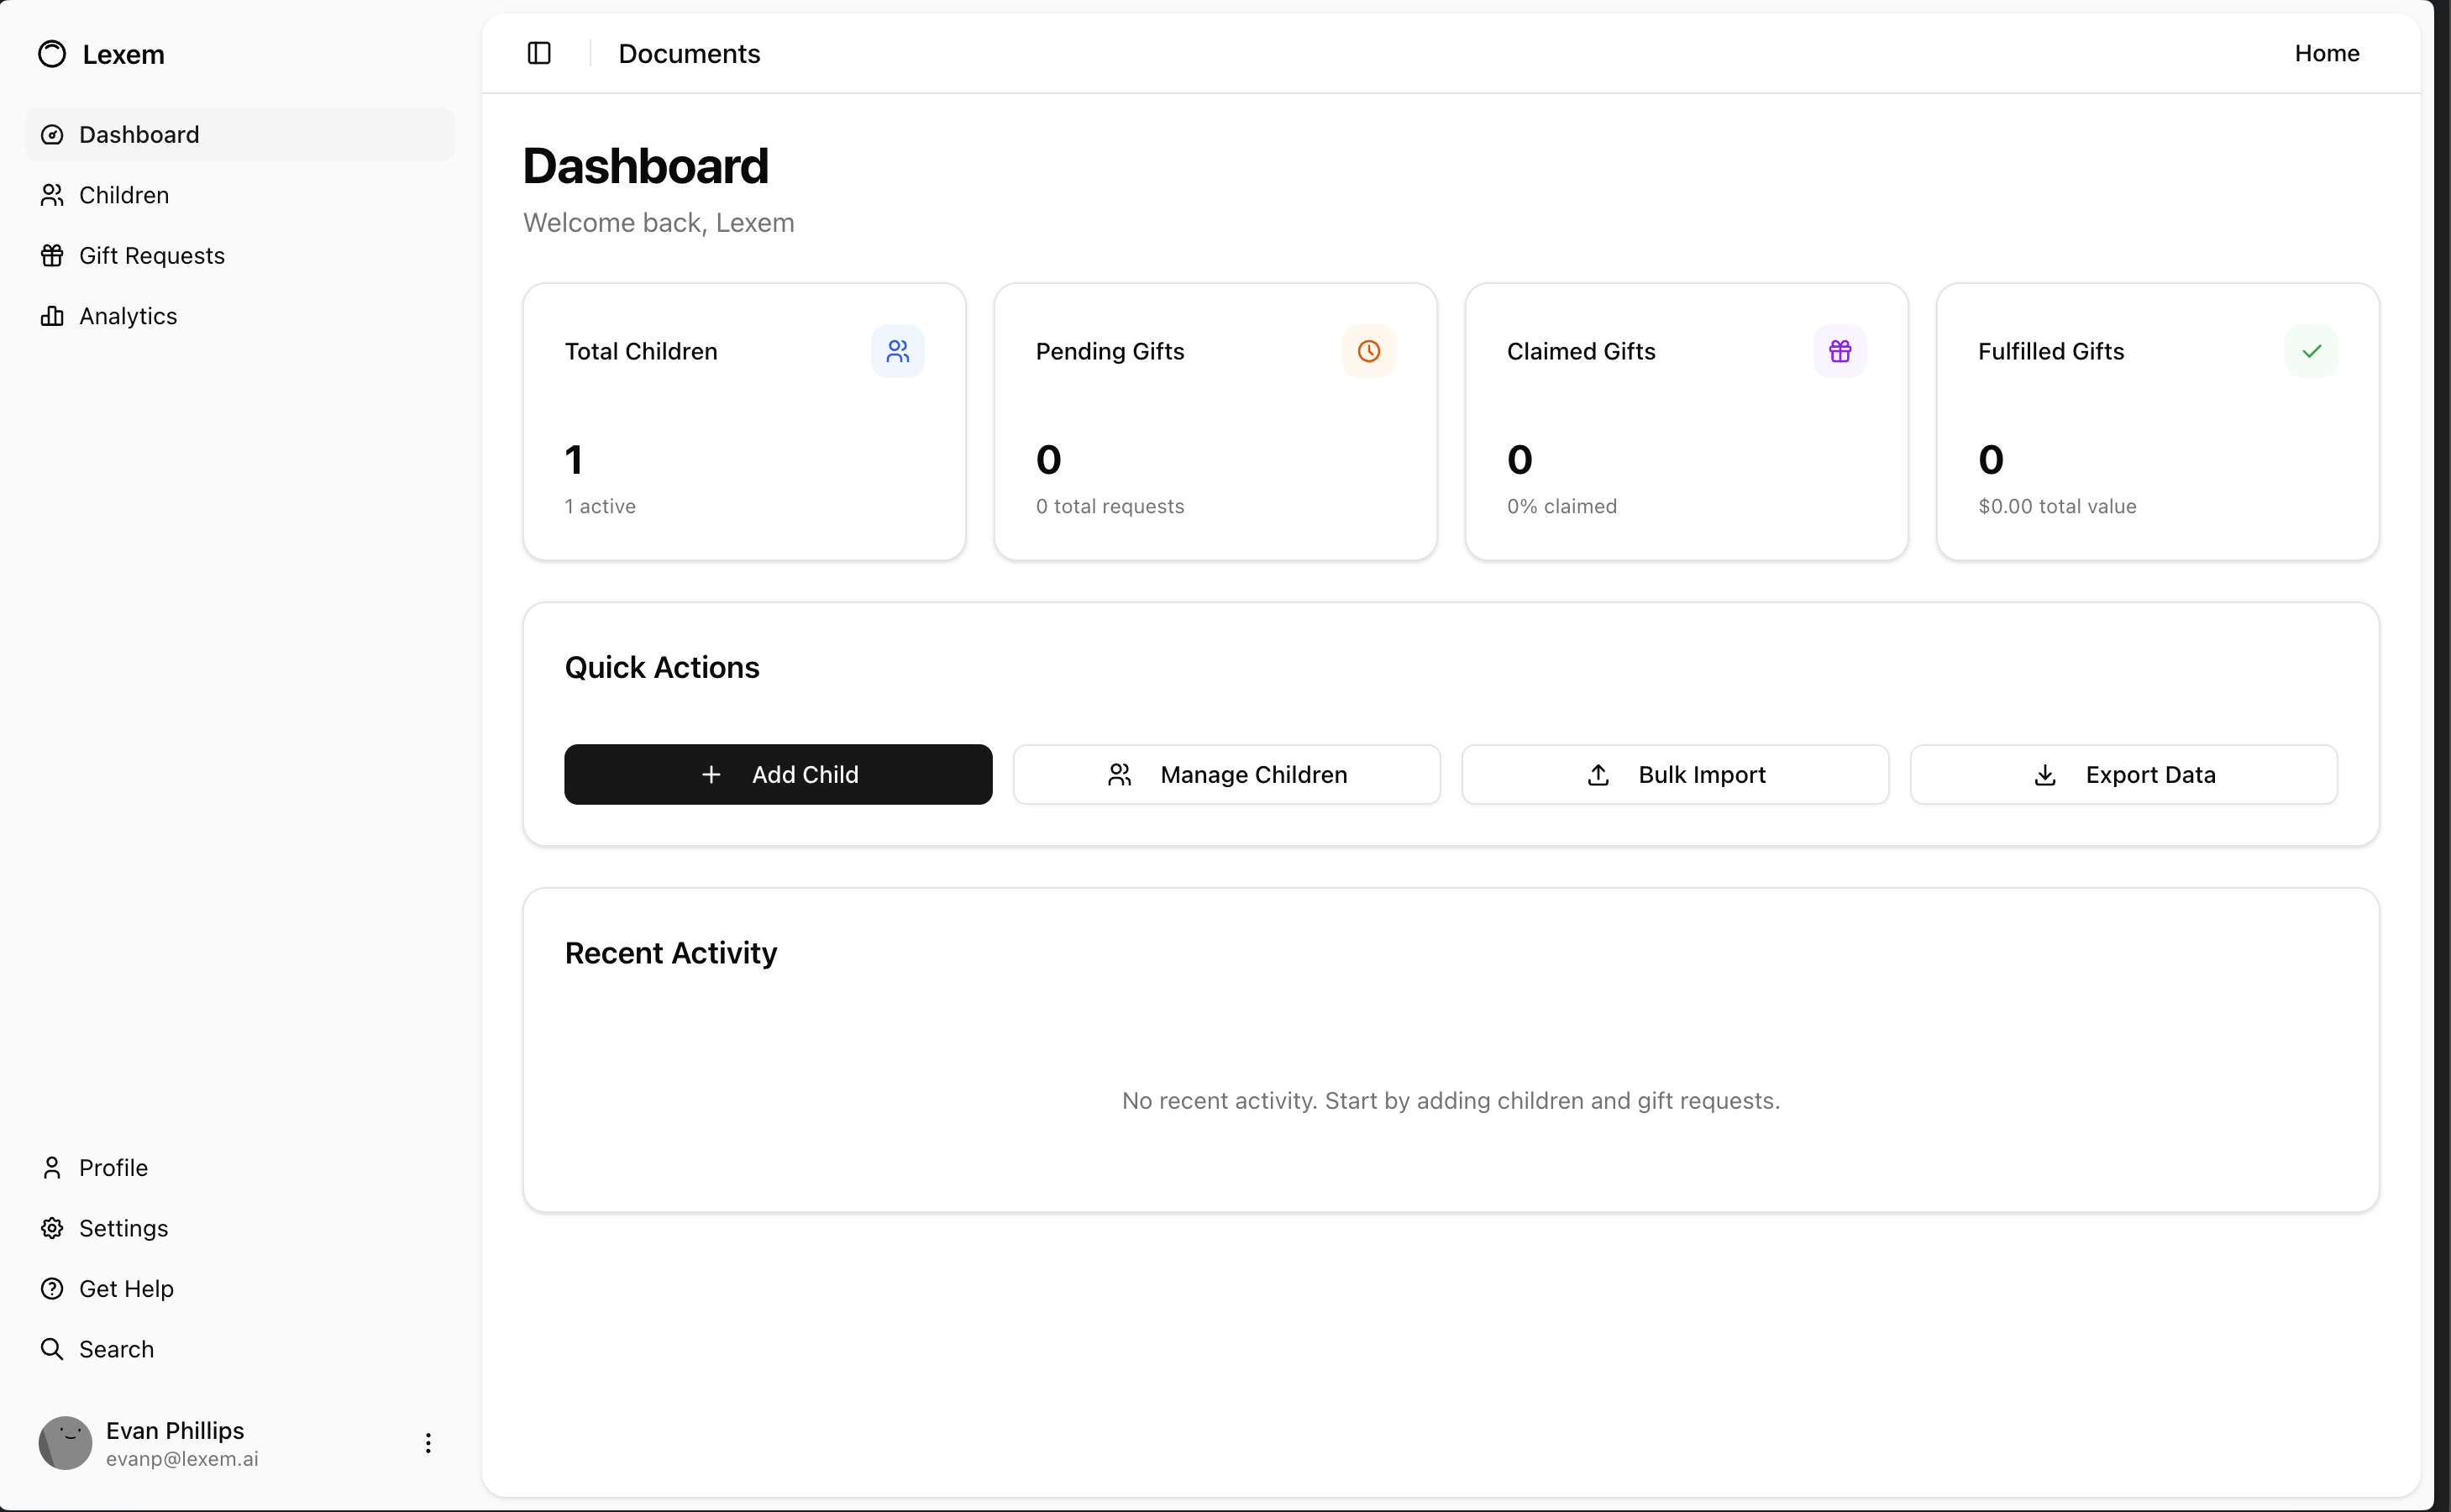
Task: Open Gift Requests in sidebar
Action: click(x=151, y=256)
